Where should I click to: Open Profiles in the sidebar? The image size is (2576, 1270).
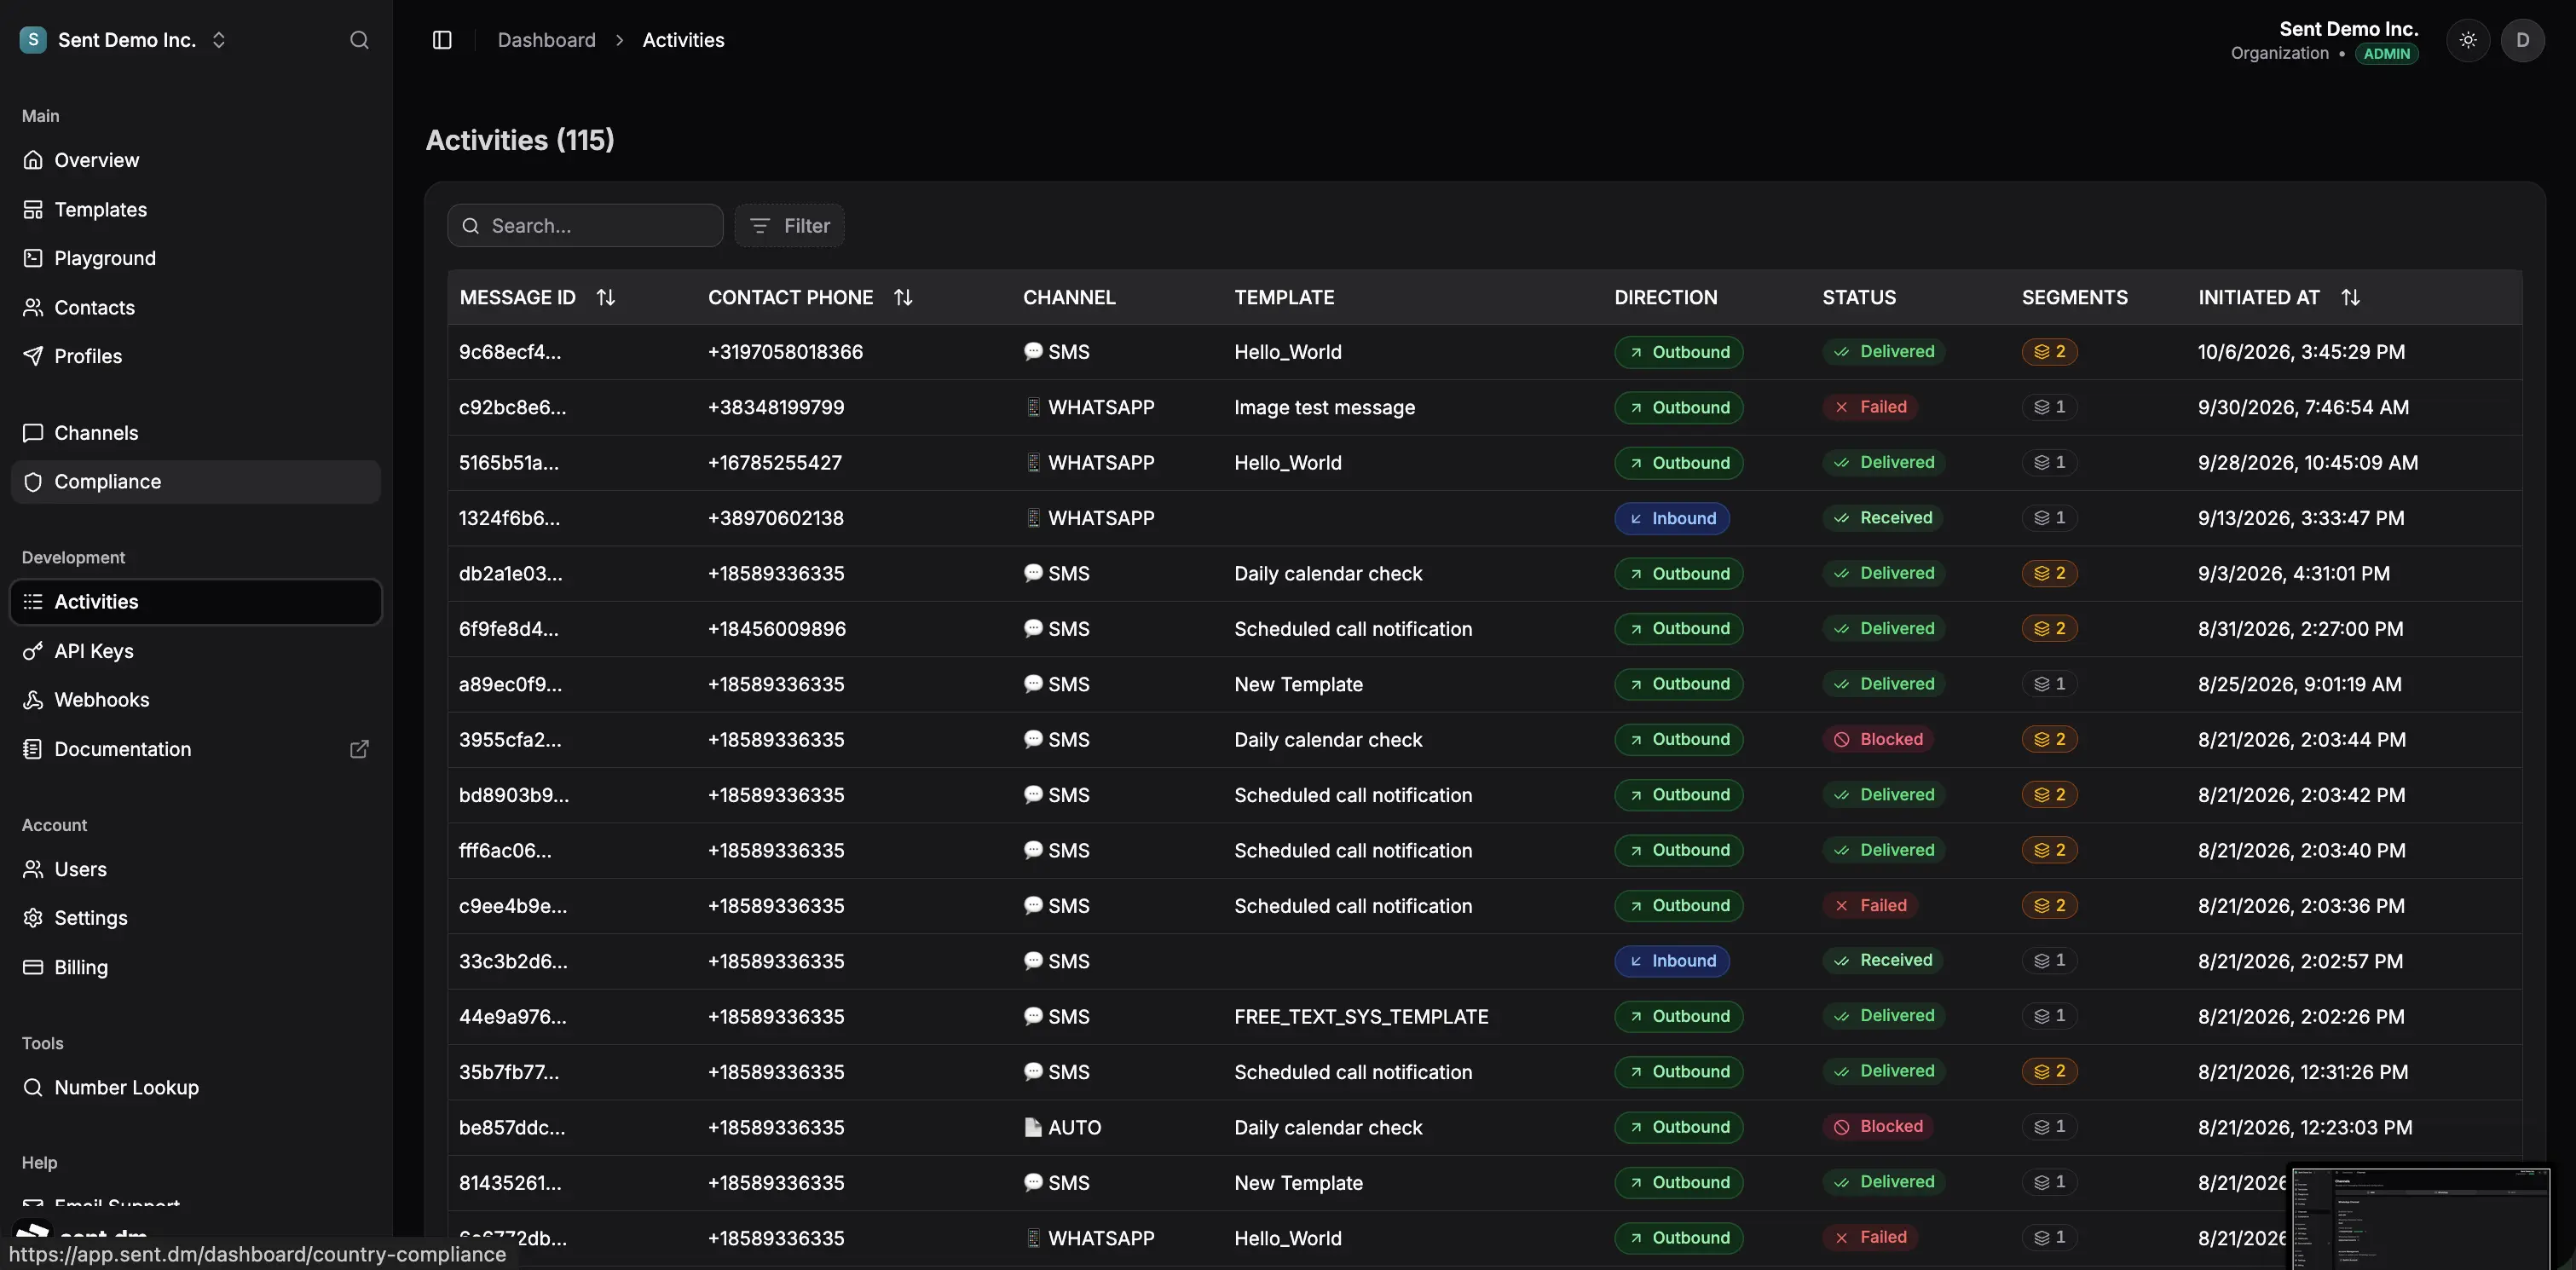point(196,356)
